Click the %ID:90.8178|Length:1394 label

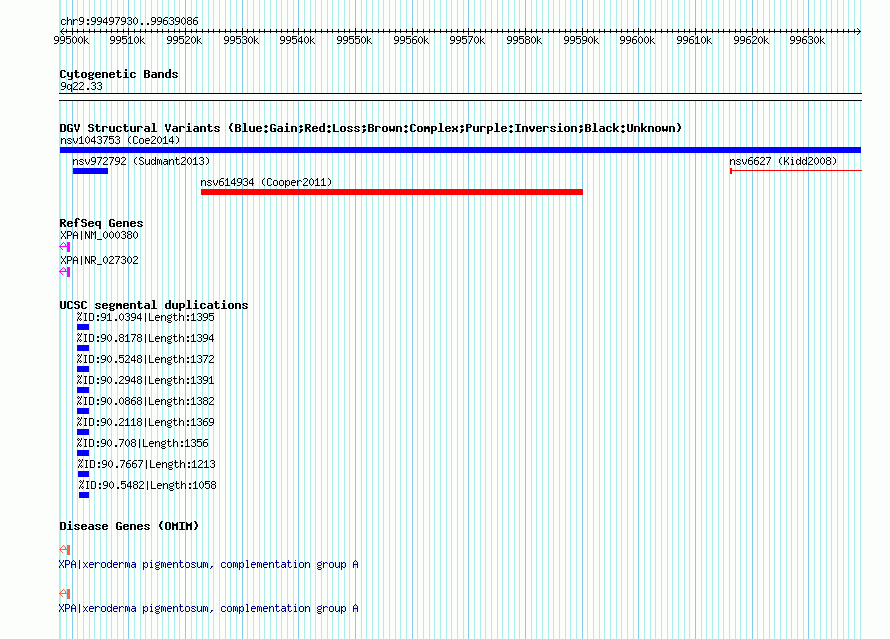(x=146, y=338)
